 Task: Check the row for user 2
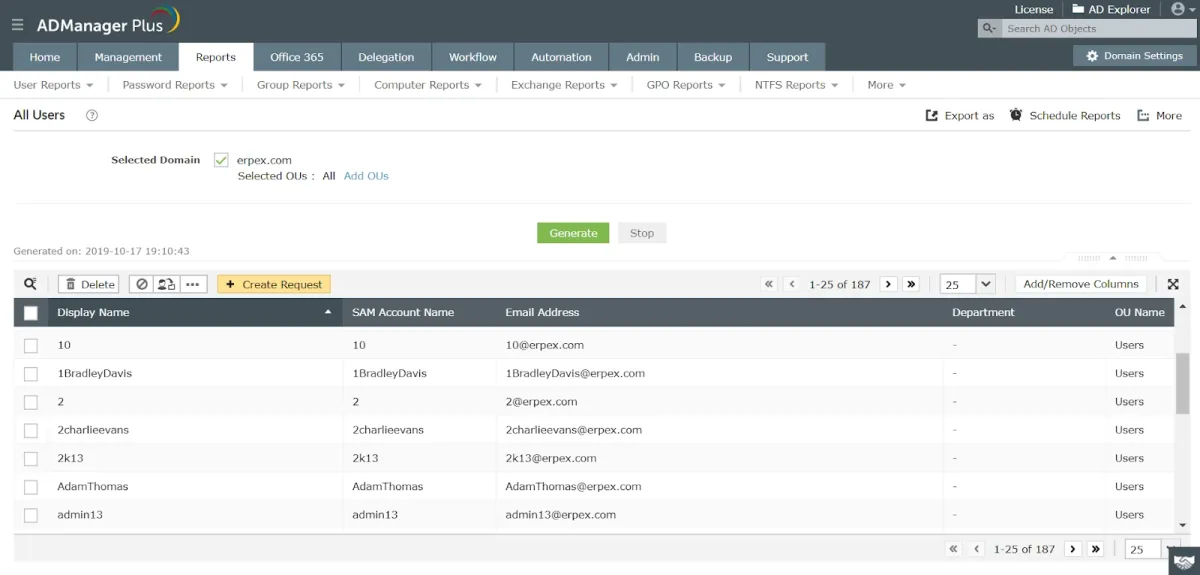click(31, 402)
